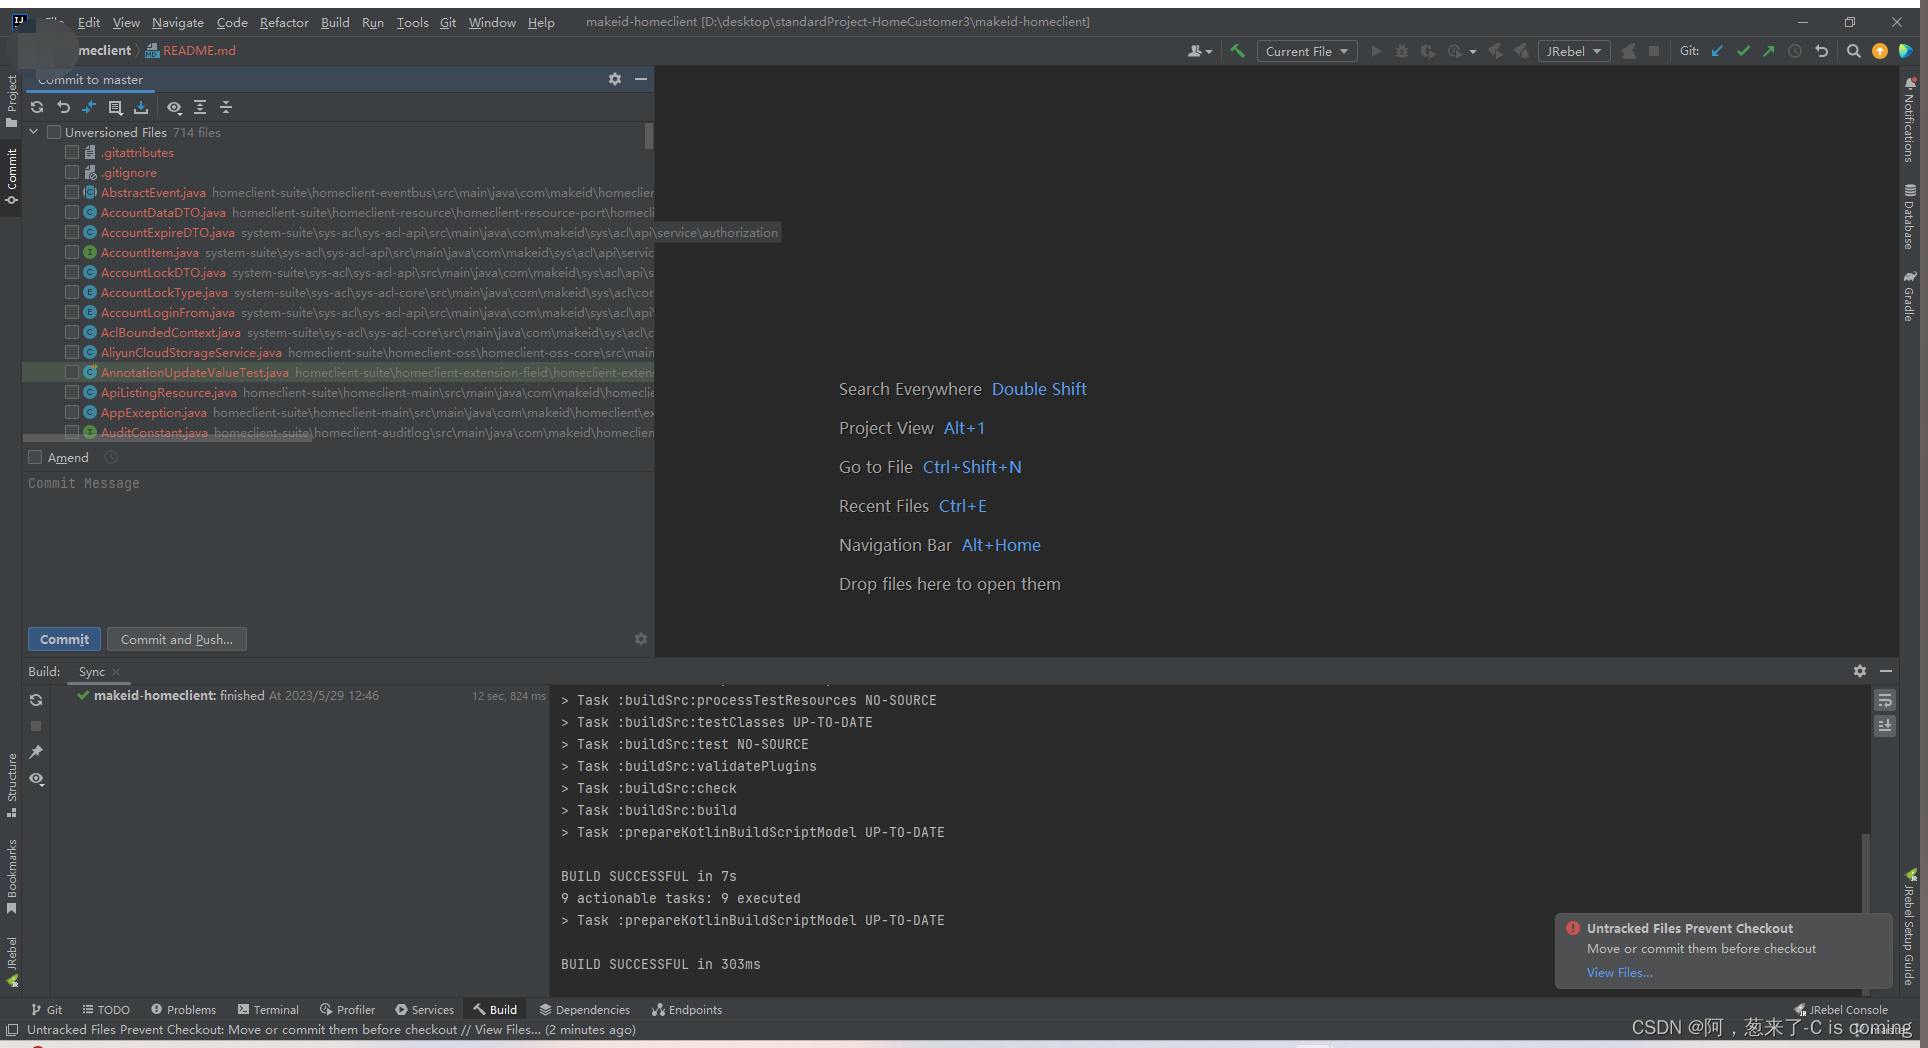Screen dimensions: 1928x1048
Task: Click soft-wrap icon in Build output
Action: [x=1885, y=700]
